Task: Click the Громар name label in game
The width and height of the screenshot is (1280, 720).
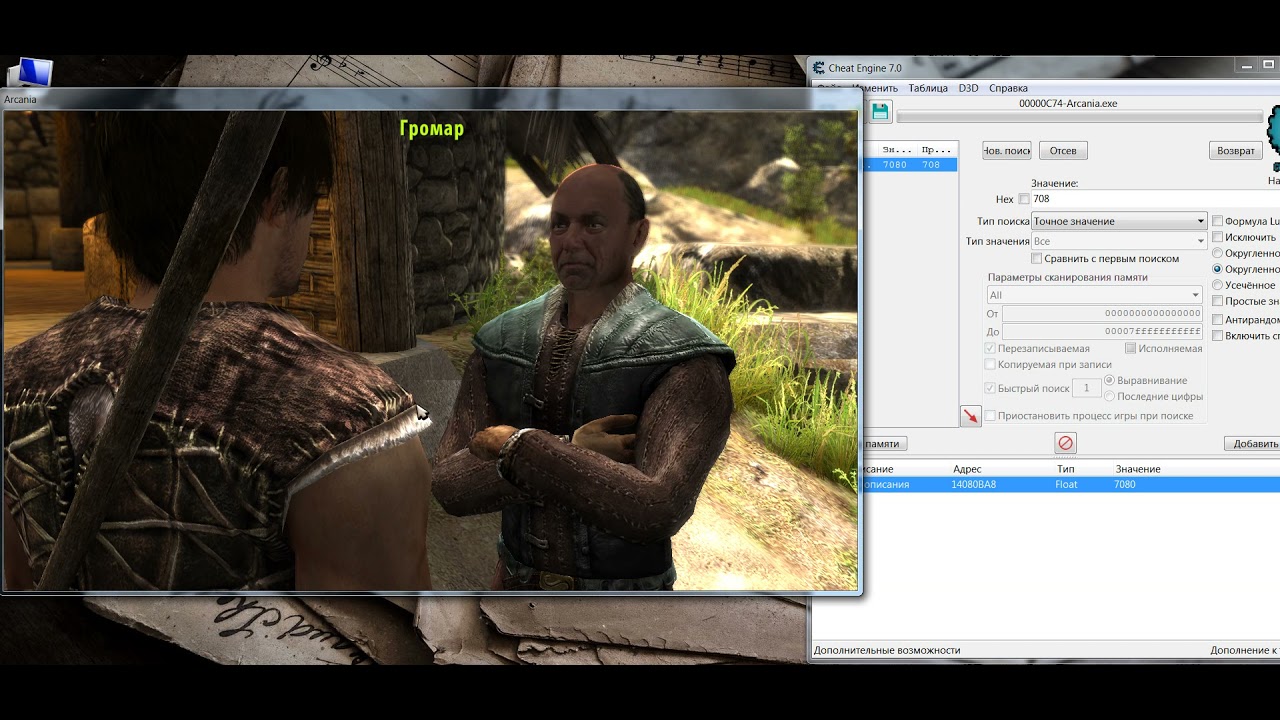Action: 431,128
